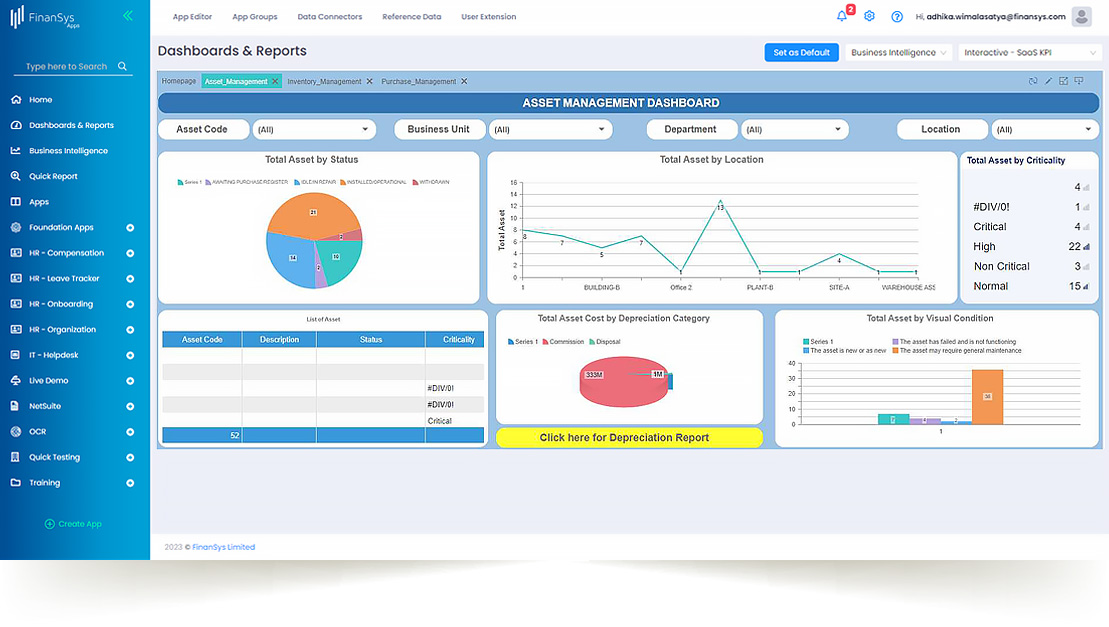Open the Business Intelligence dropdown
Viewport: 1109px width, 627px height.
[898, 52]
